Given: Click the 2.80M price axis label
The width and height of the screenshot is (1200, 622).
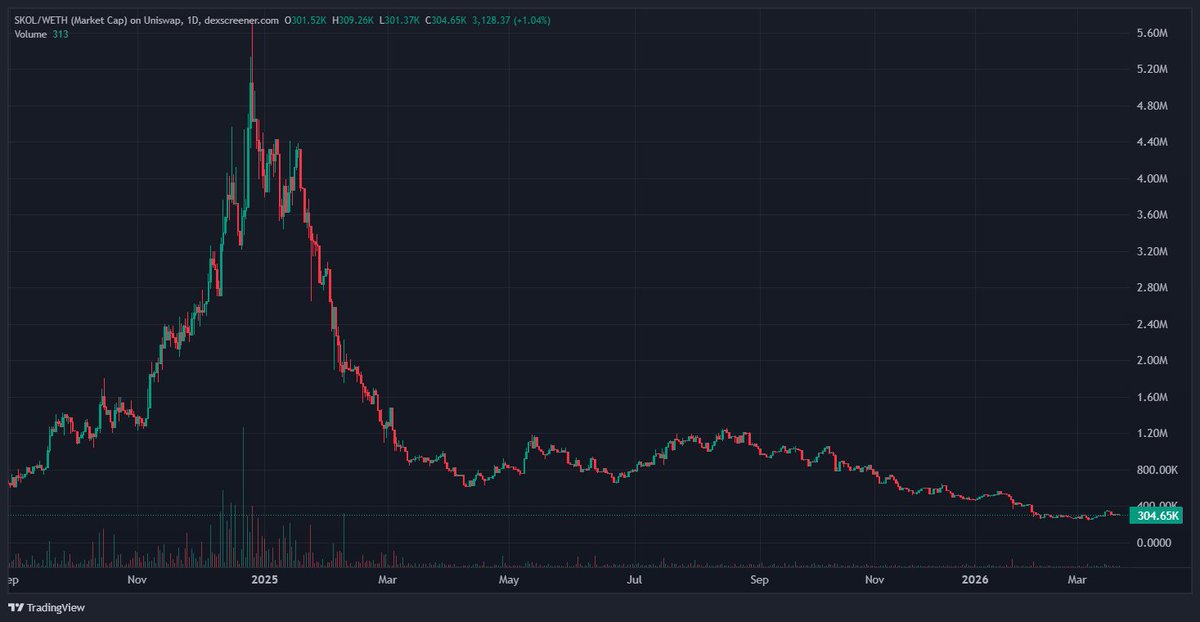Looking at the screenshot, I should tap(1154, 288).
